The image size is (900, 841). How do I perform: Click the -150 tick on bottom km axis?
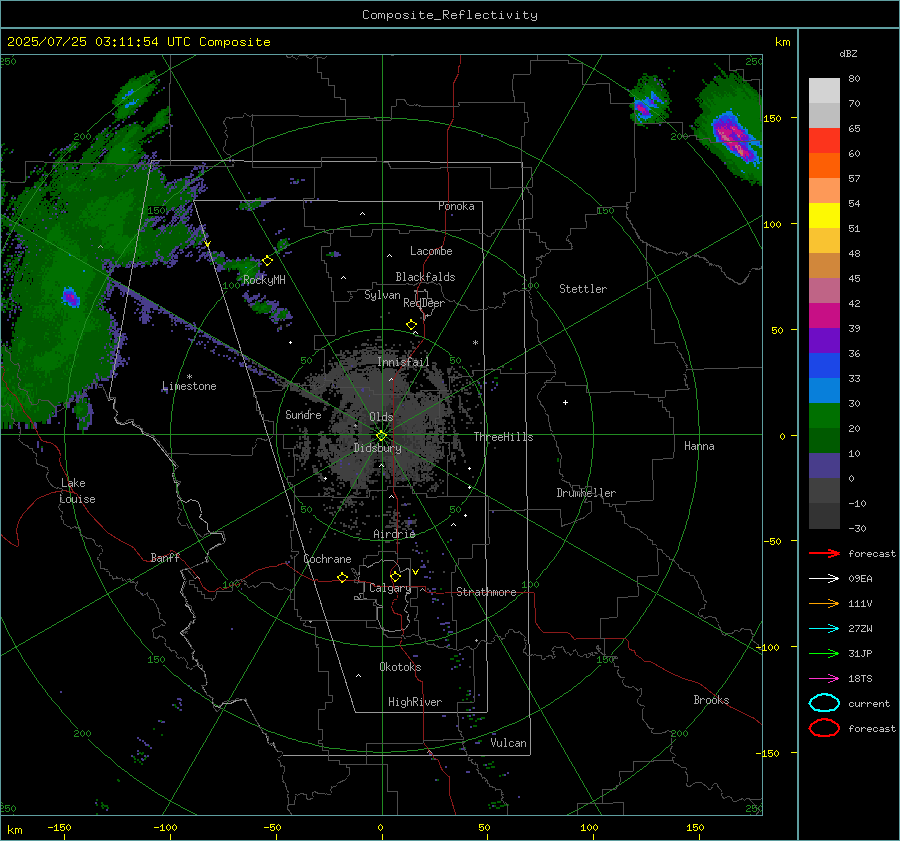(59, 828)
